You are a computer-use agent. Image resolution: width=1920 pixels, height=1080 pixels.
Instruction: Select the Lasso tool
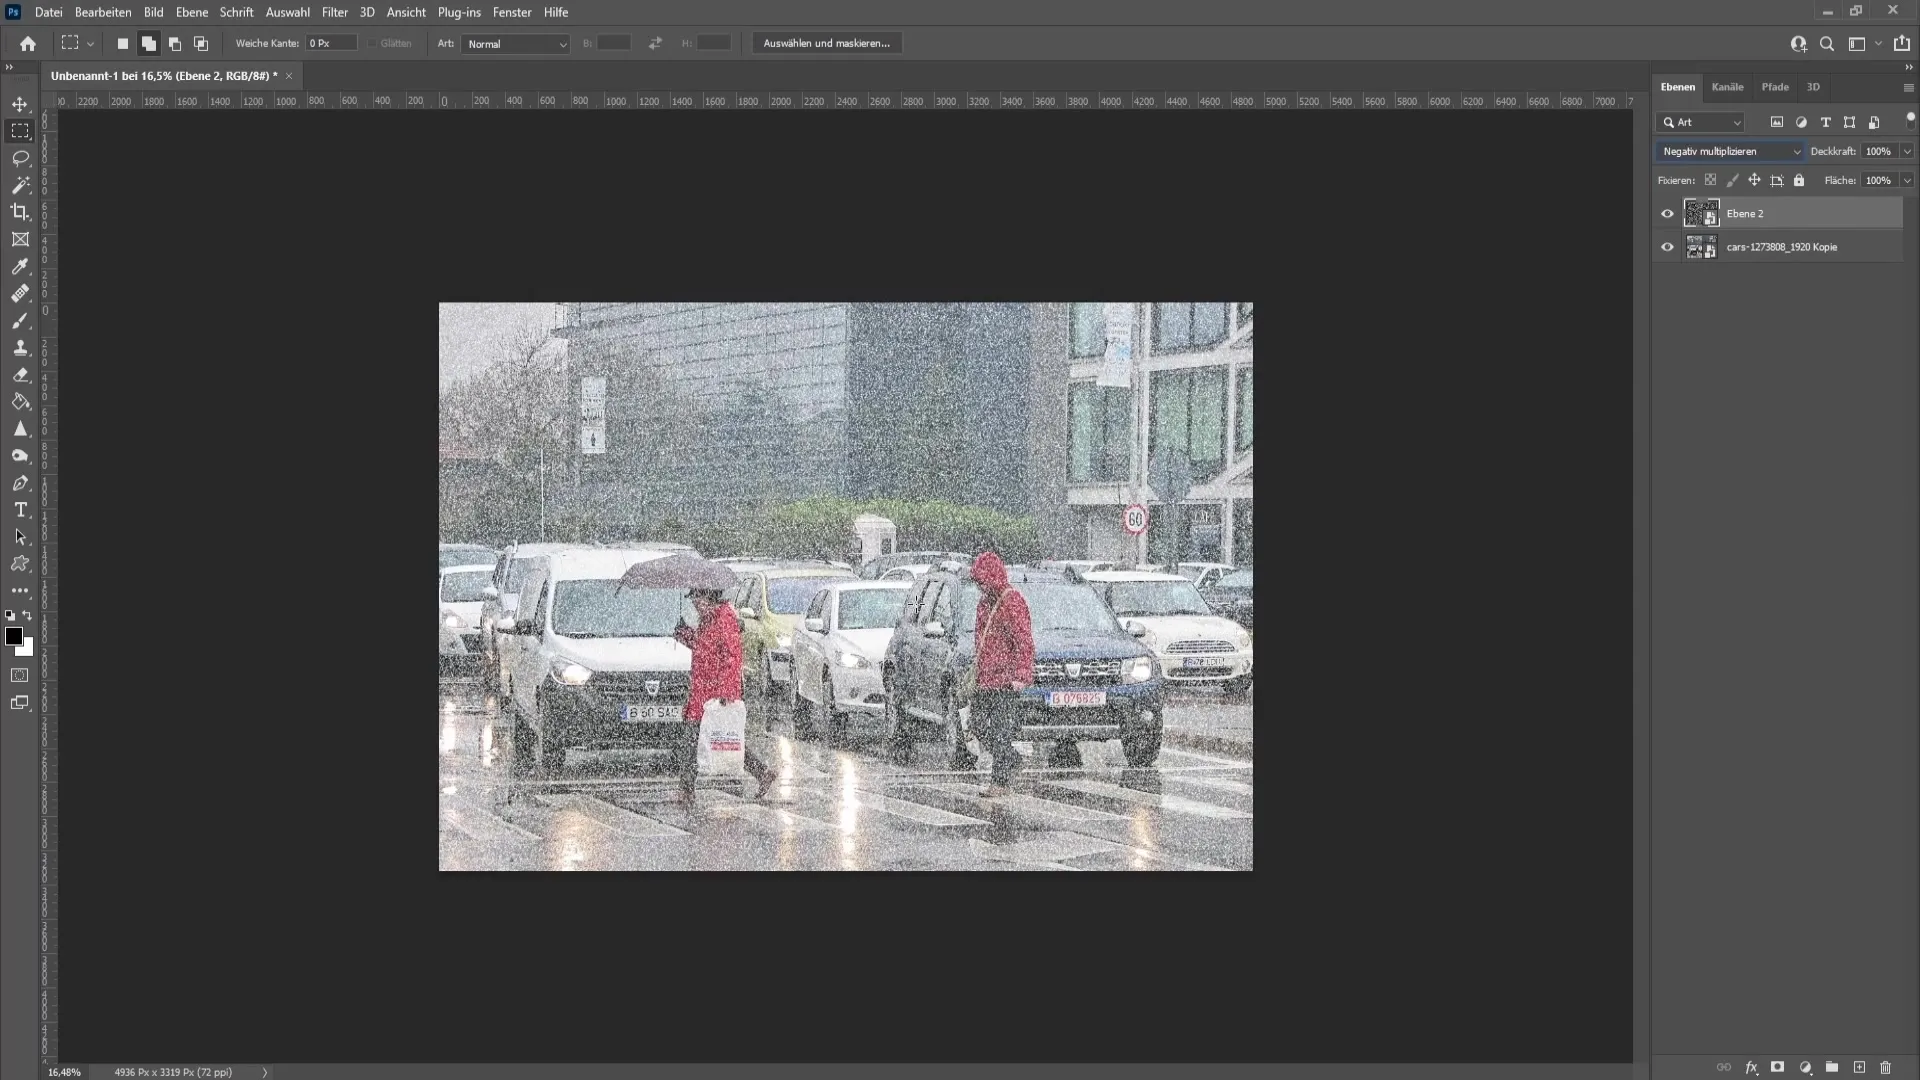pyautogui.click(x=20, y=157)
